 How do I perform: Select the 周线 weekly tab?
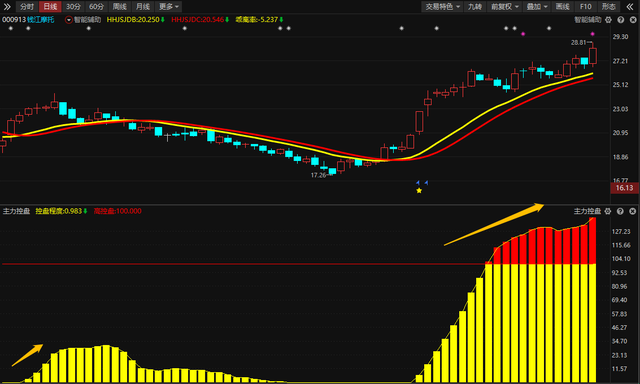point(120,7)
